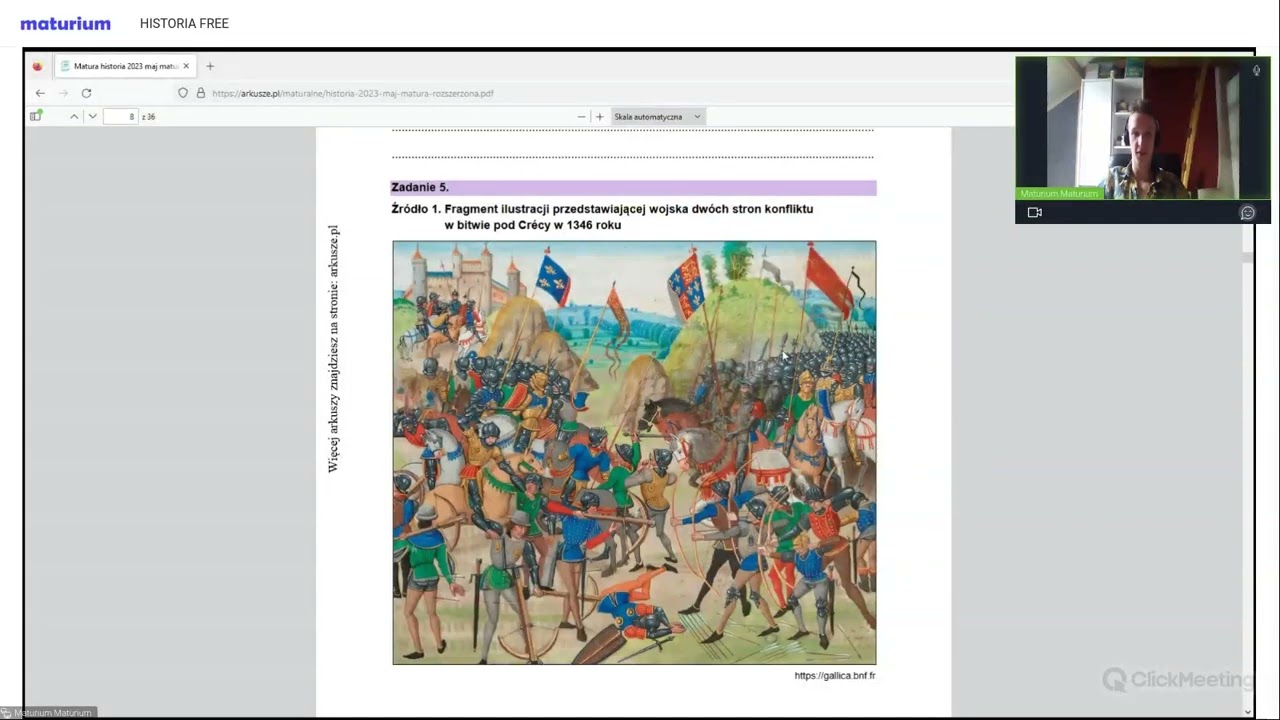The width and height of the screenshot is (1280, 720).
Task: Go to previous PDF page
Action: pyautogui.click(x=74, y=116)
